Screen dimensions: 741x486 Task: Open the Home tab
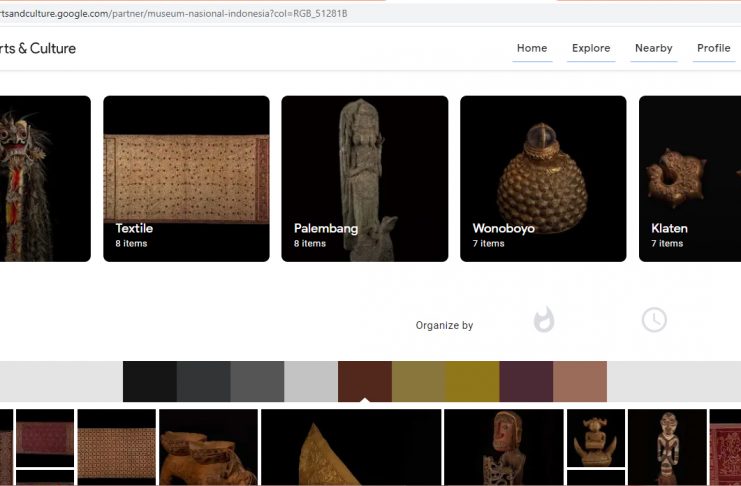(532, 48)
